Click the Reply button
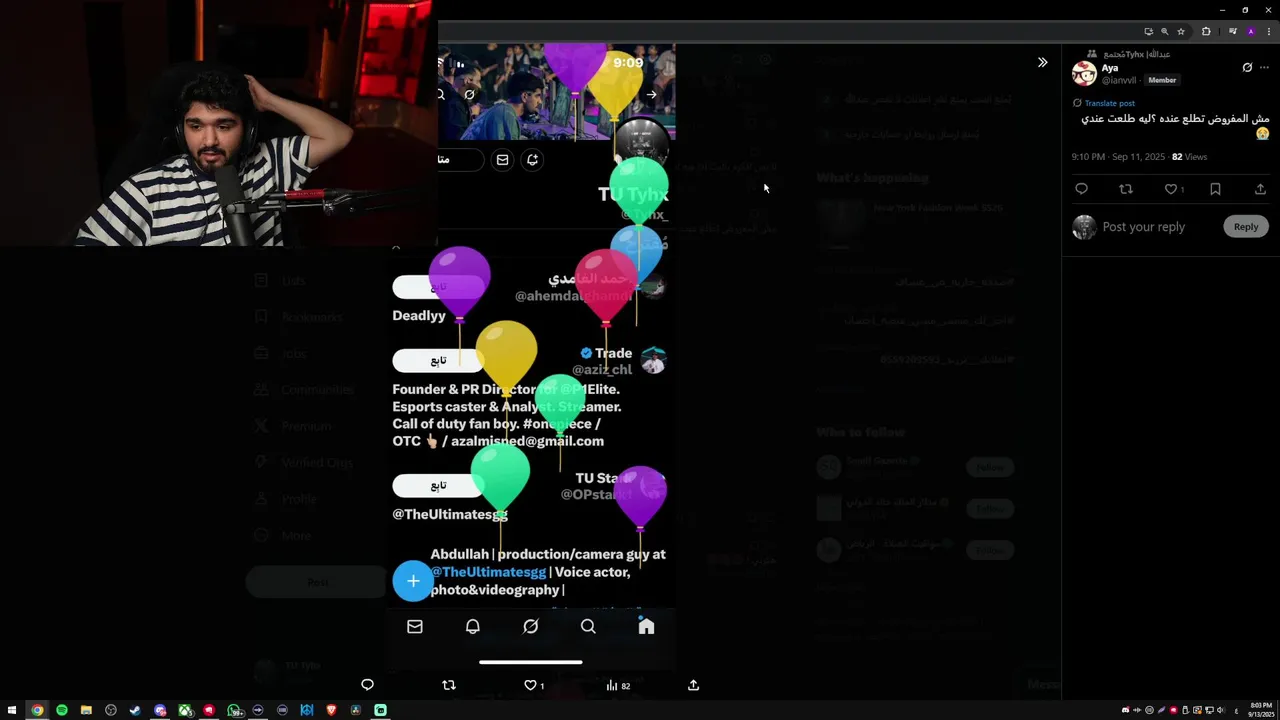This screenshot has height=720, width=1280. [x=1246, y=227]
